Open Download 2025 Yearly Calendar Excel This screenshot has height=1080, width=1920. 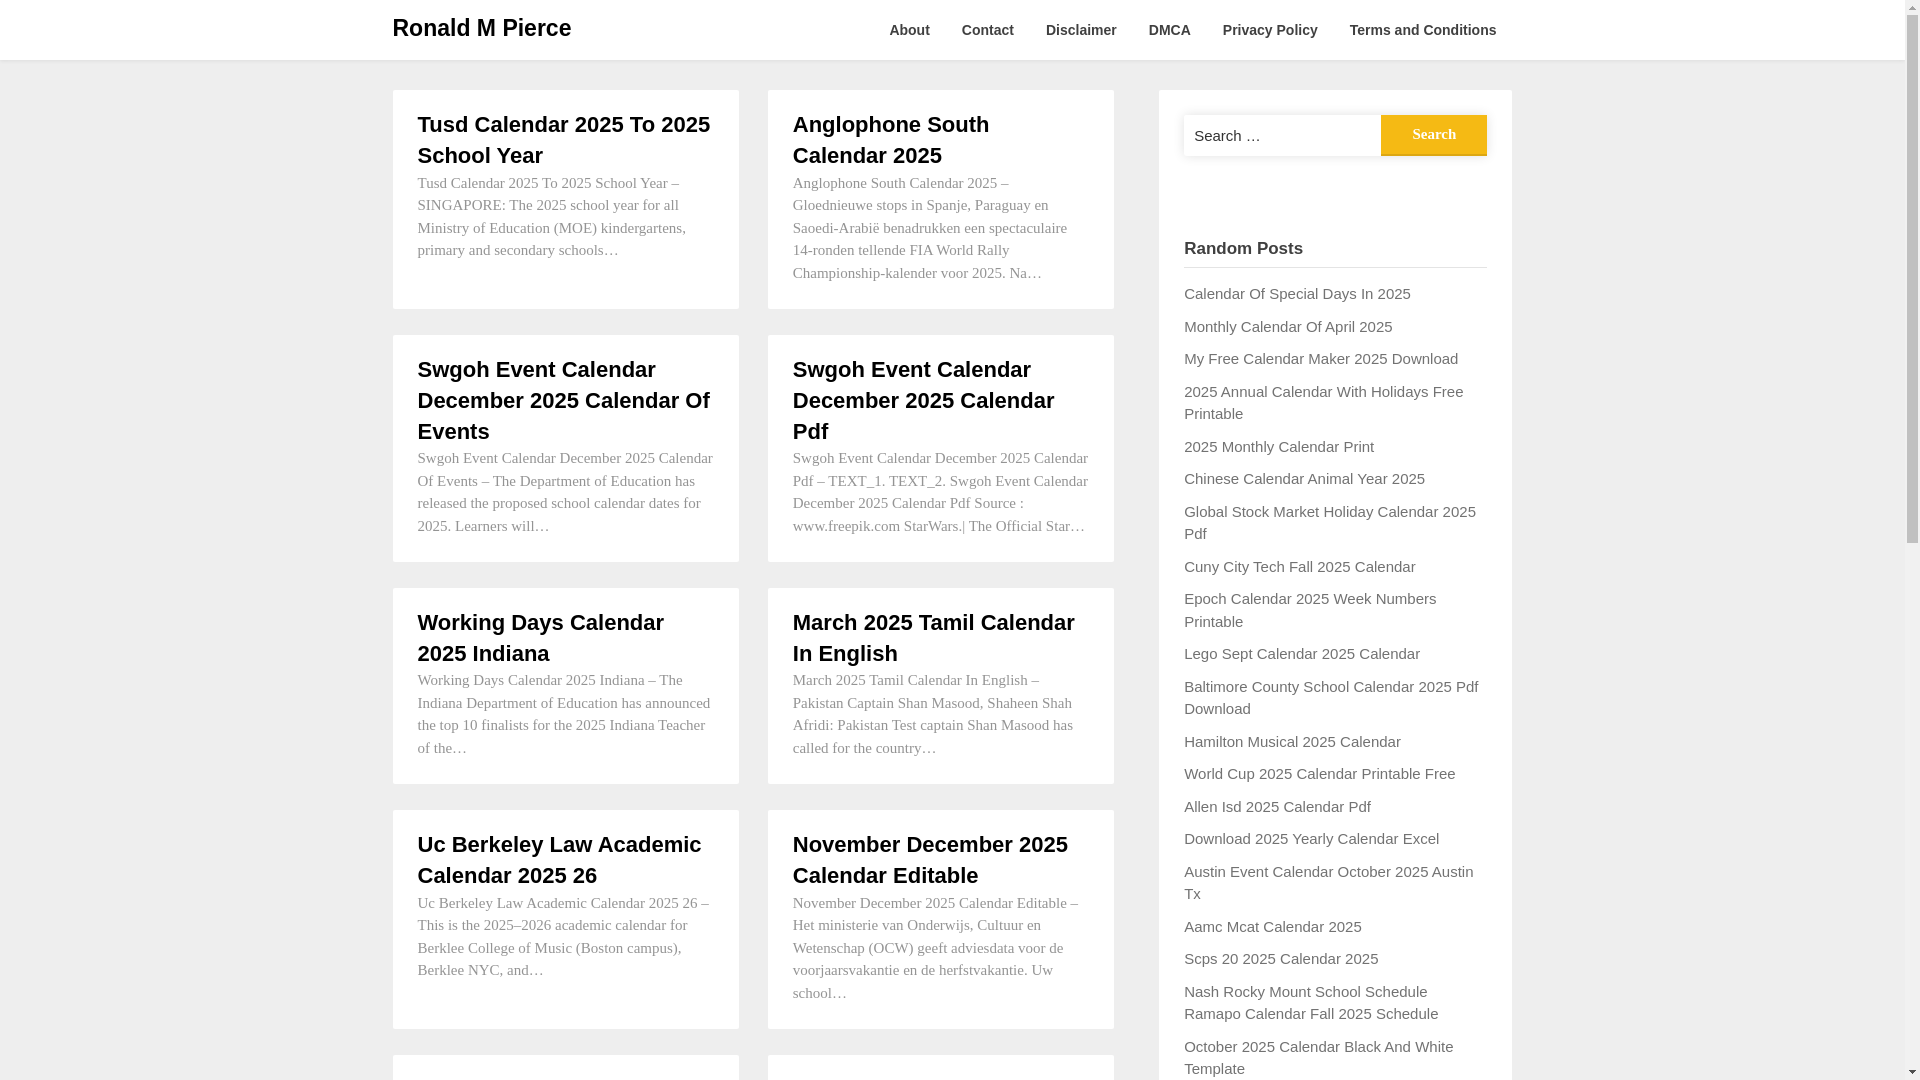point(1312,839)
